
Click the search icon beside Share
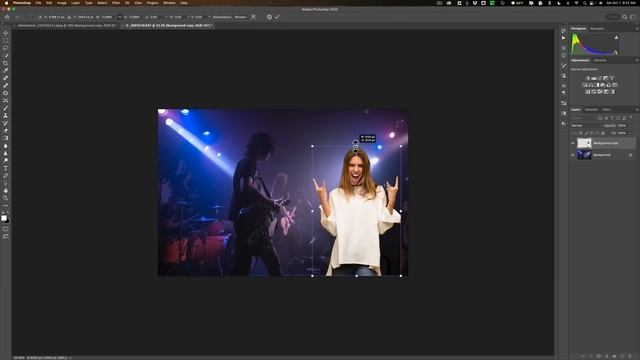[x=624, y=17]
